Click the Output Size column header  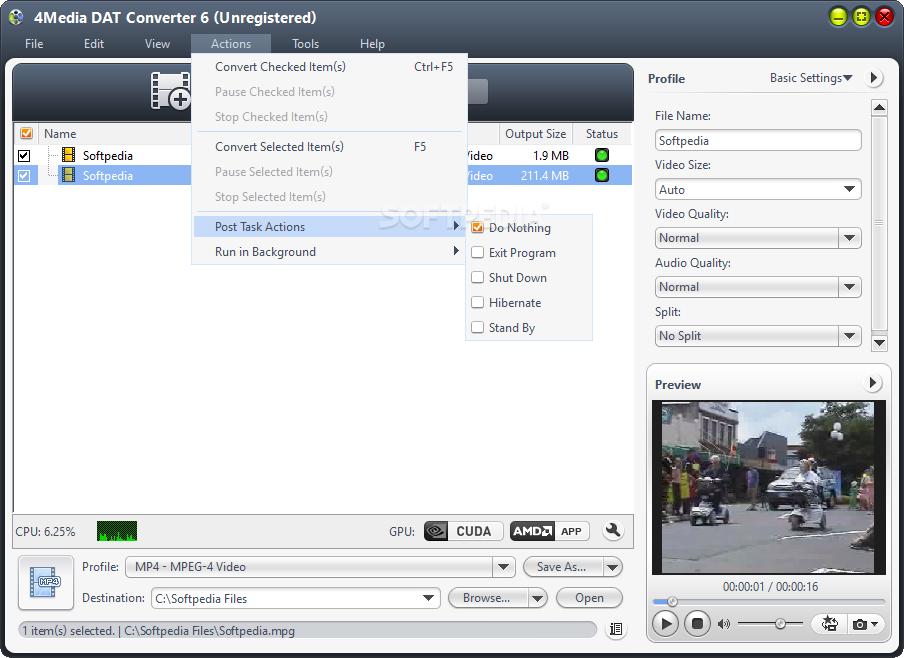(535, 134)
